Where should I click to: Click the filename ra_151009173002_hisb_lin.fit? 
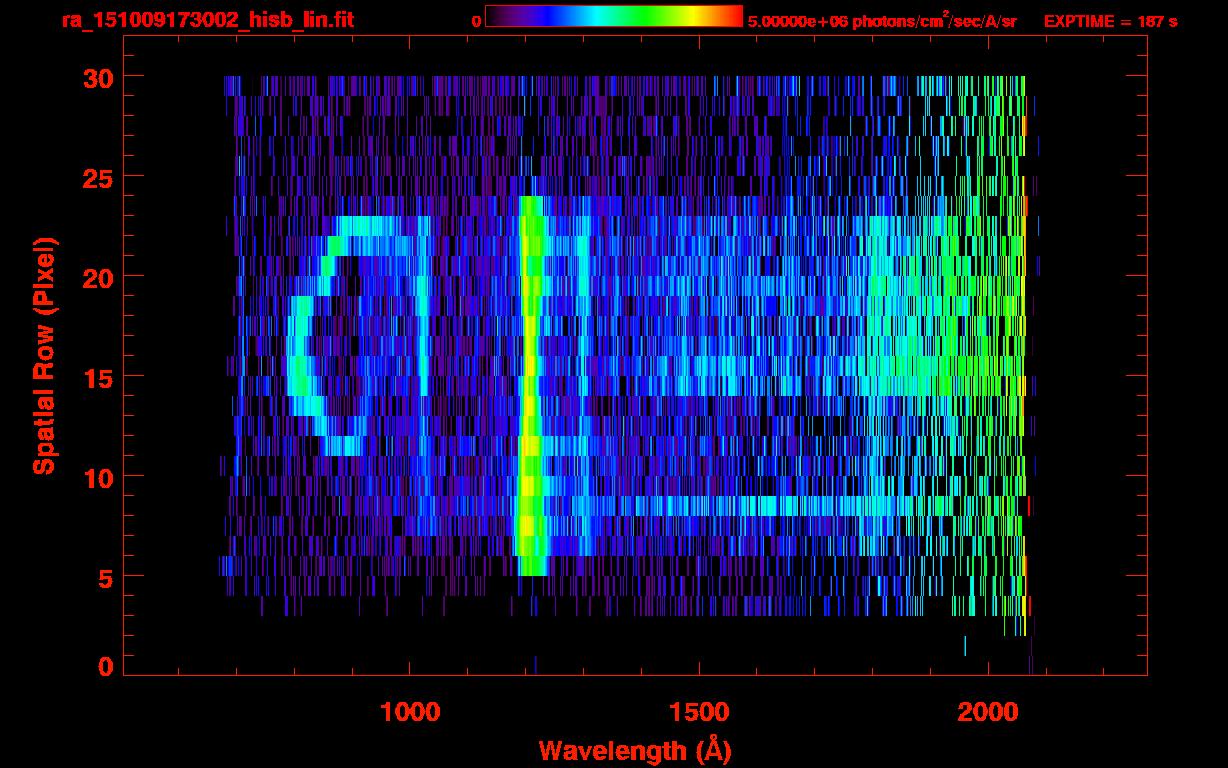206,20
